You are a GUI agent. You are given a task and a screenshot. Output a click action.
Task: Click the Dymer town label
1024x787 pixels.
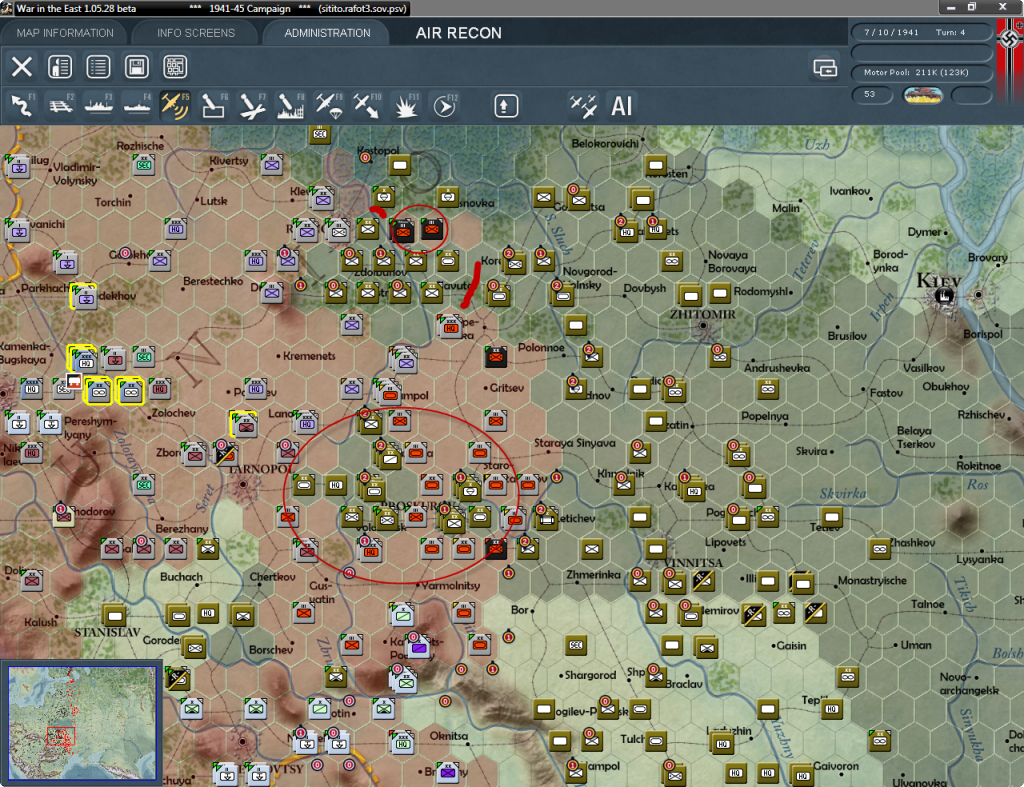pos(924,232)
